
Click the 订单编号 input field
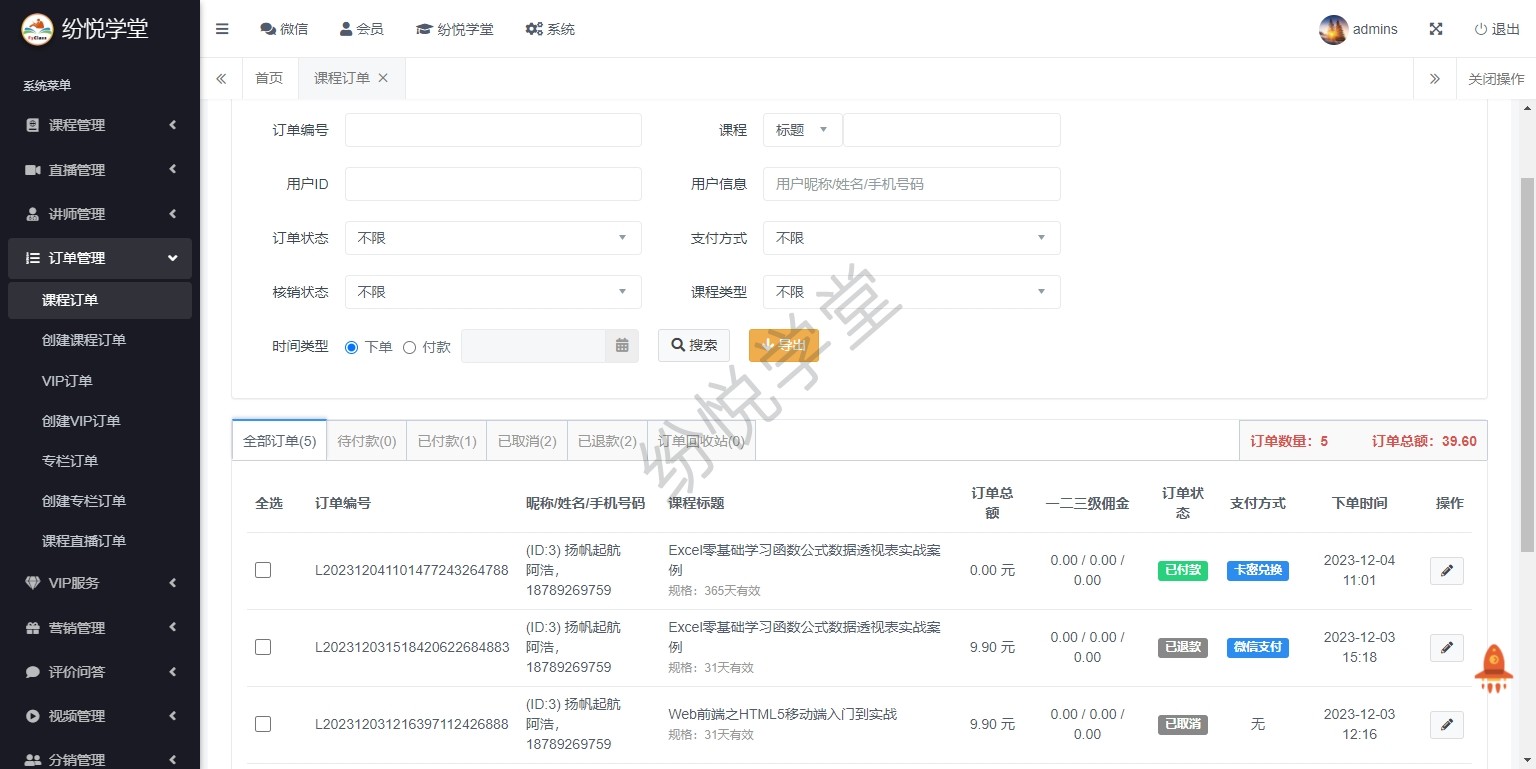point(493,130)
